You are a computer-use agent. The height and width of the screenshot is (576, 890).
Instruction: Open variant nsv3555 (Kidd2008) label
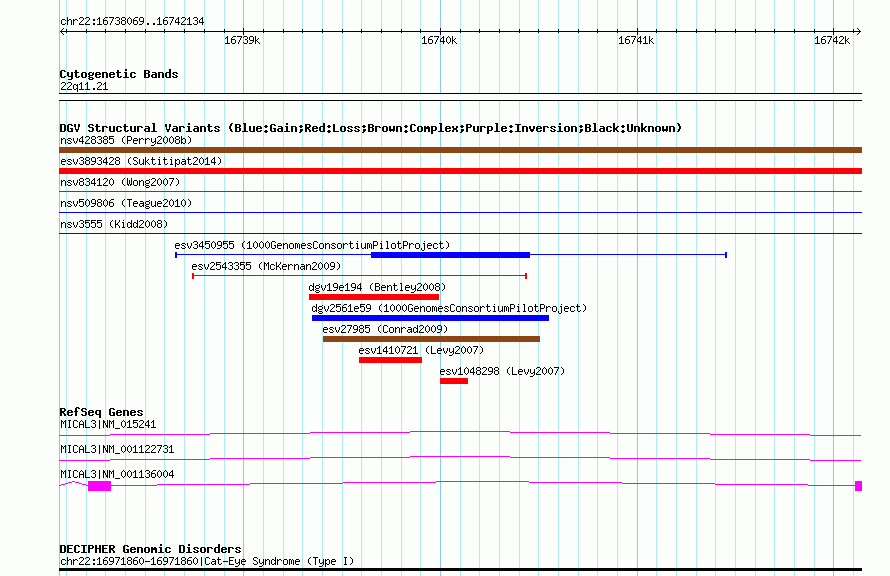coord(114,224)
